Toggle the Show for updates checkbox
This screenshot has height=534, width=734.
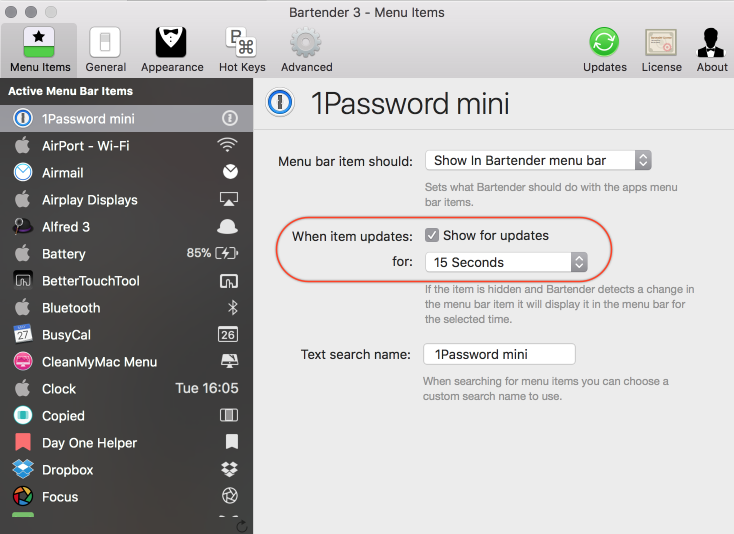(x=432, y=235)
